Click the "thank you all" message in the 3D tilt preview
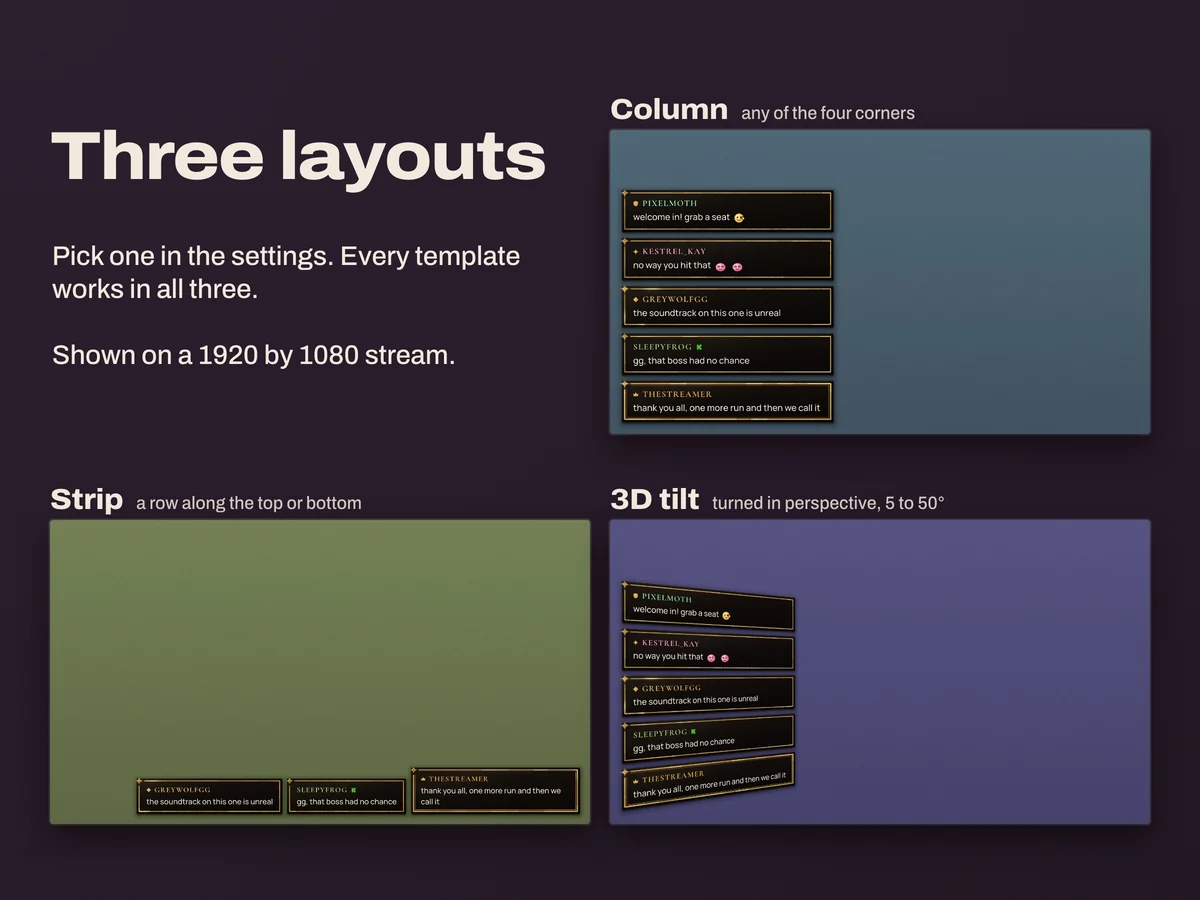Viewport: 1200px width, 900px height. click(709, 784)
